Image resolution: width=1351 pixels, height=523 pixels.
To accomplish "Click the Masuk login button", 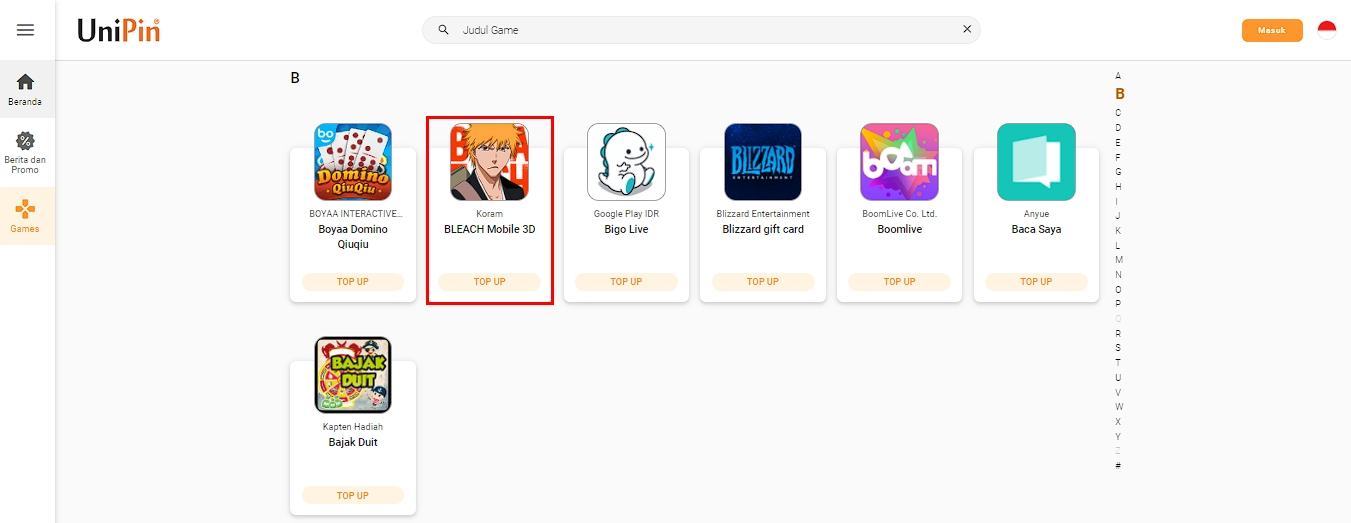I will click(x=1272, y=30).
